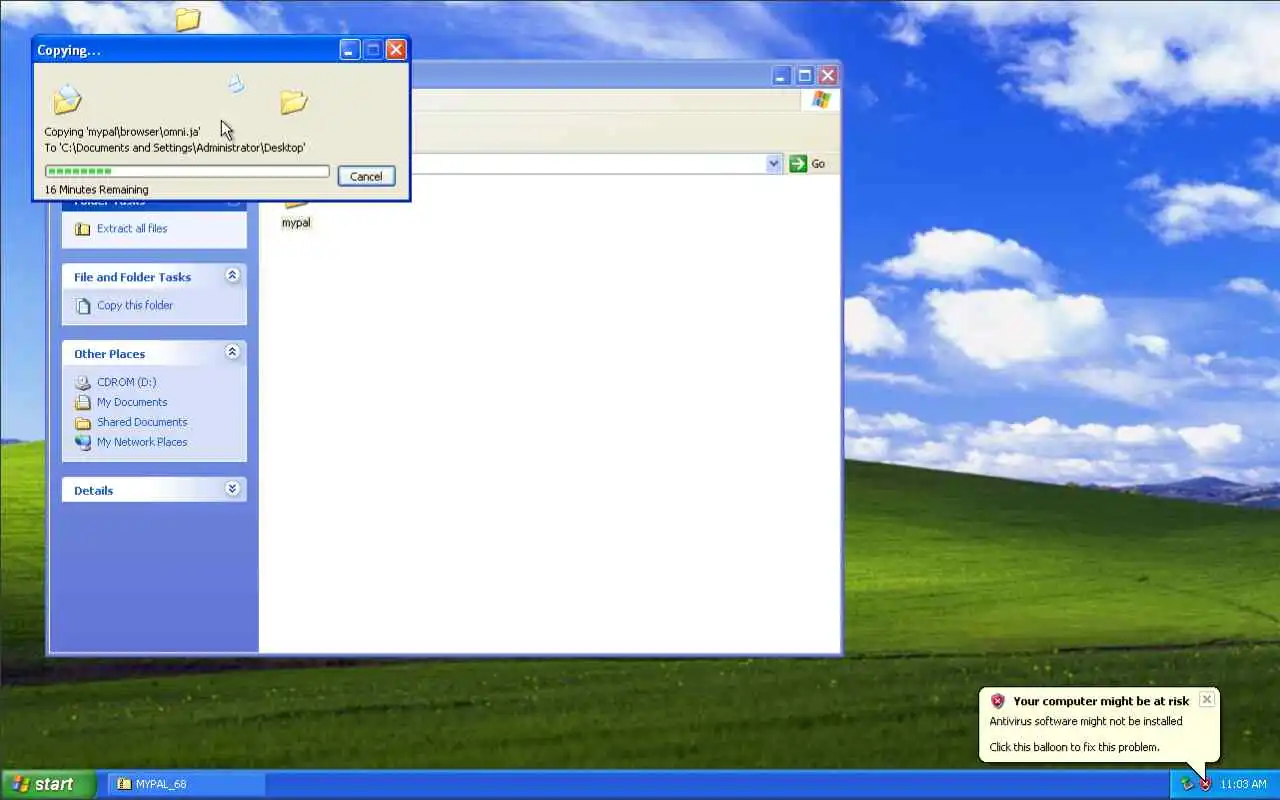Click the My Network Places icon

(x=83, y=442)
